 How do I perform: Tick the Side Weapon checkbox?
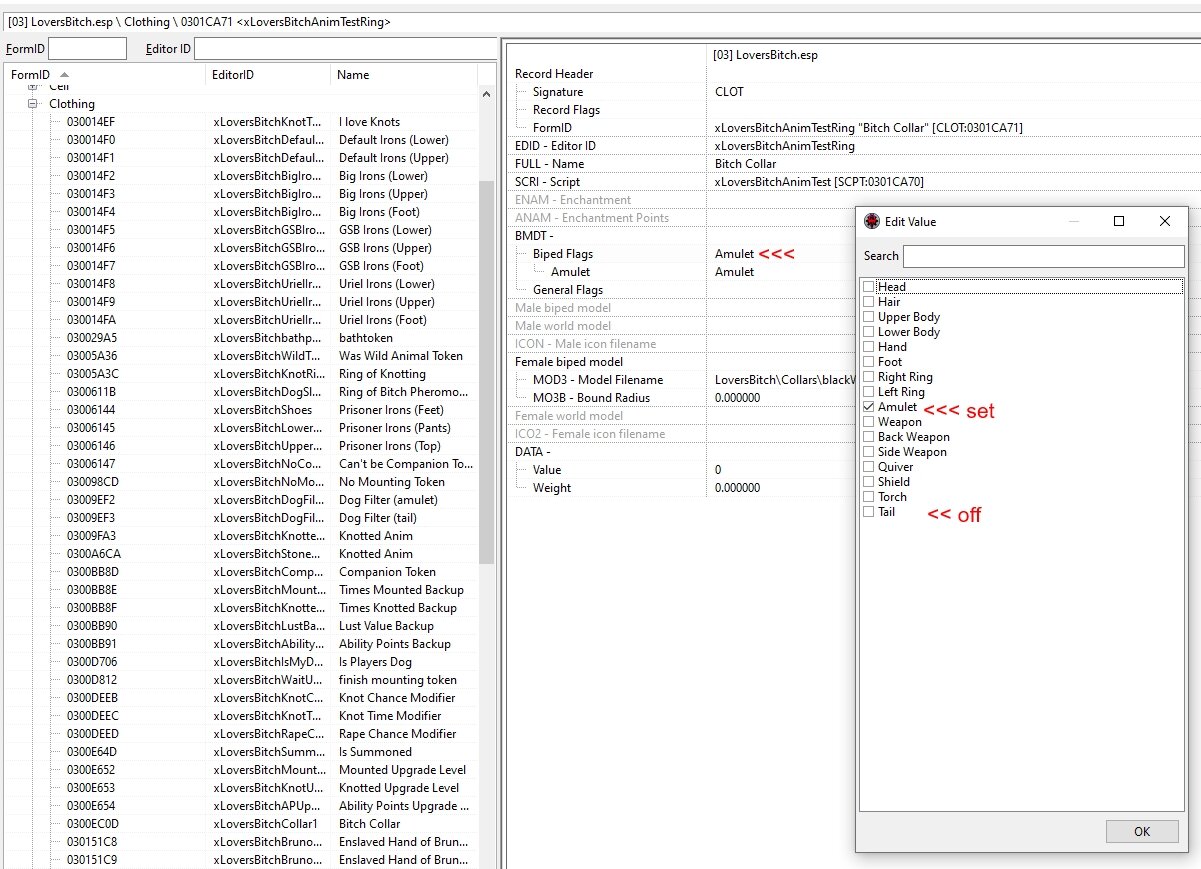click(x=869, y=452)
